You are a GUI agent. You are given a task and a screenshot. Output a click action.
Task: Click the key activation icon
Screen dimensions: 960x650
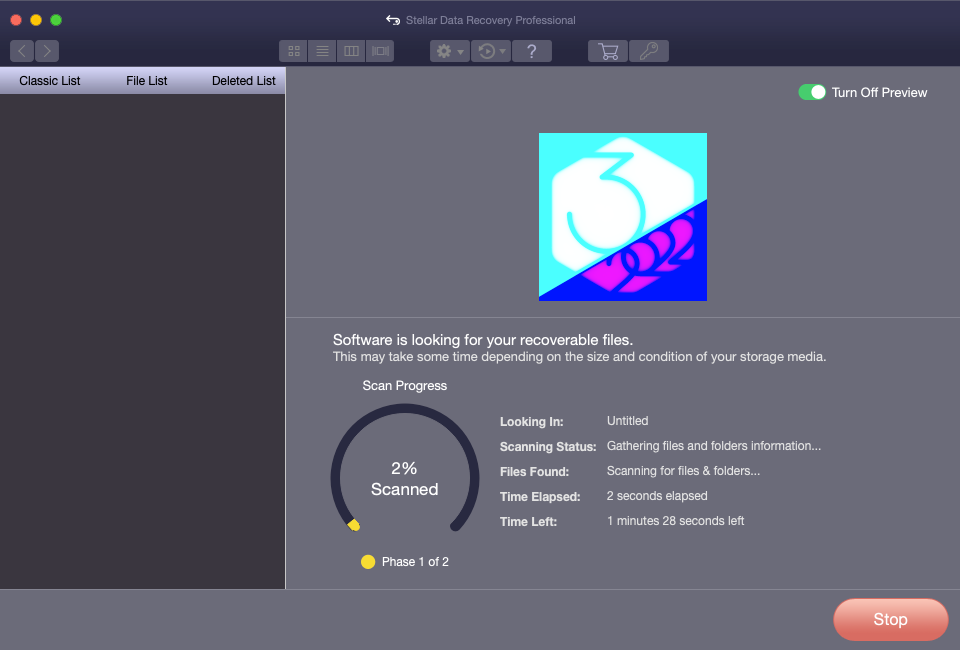click(x=649, y=51)
